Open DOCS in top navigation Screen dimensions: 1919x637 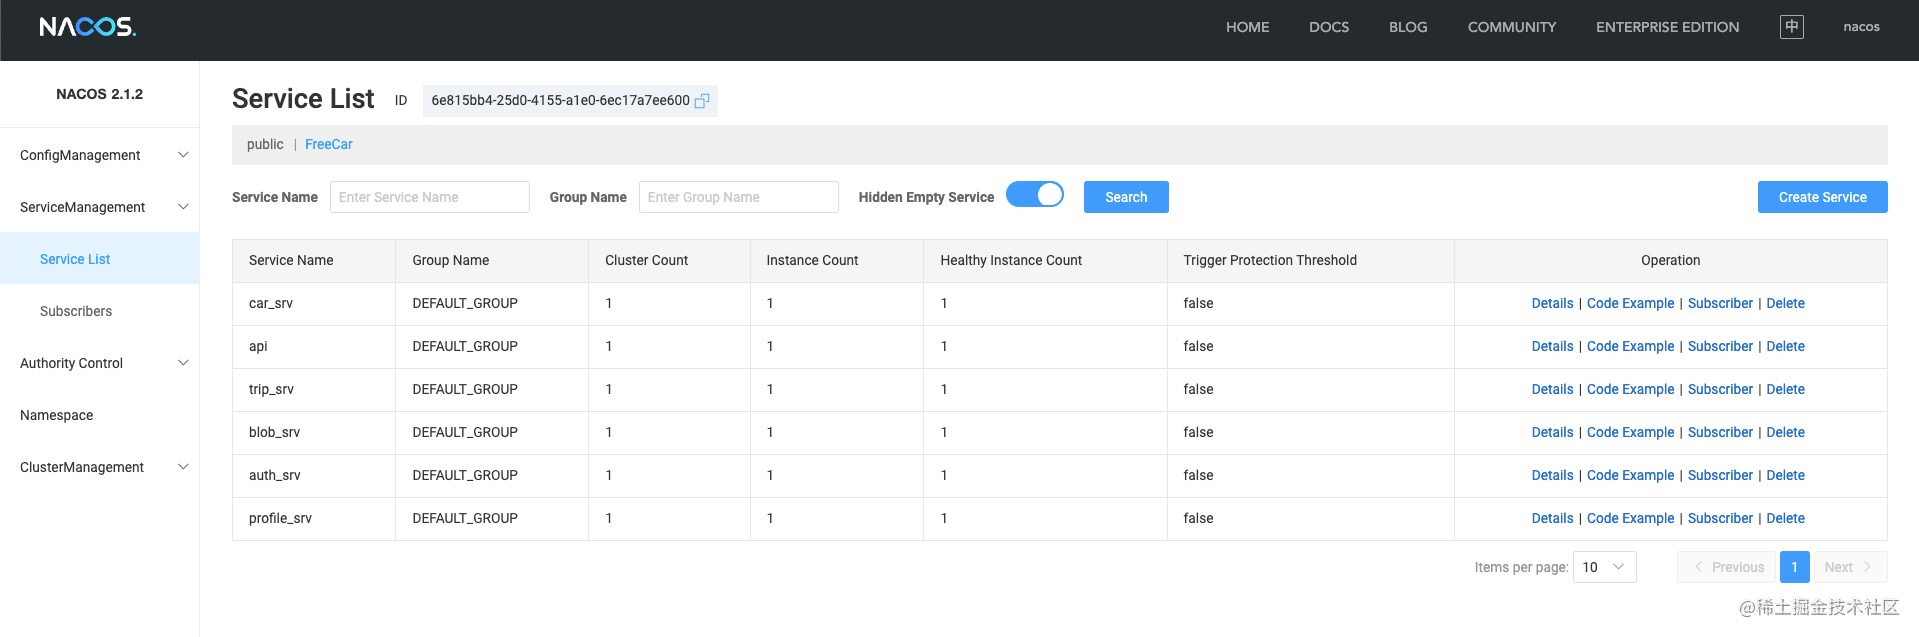pyautogui.click(x=1329, y=27)
